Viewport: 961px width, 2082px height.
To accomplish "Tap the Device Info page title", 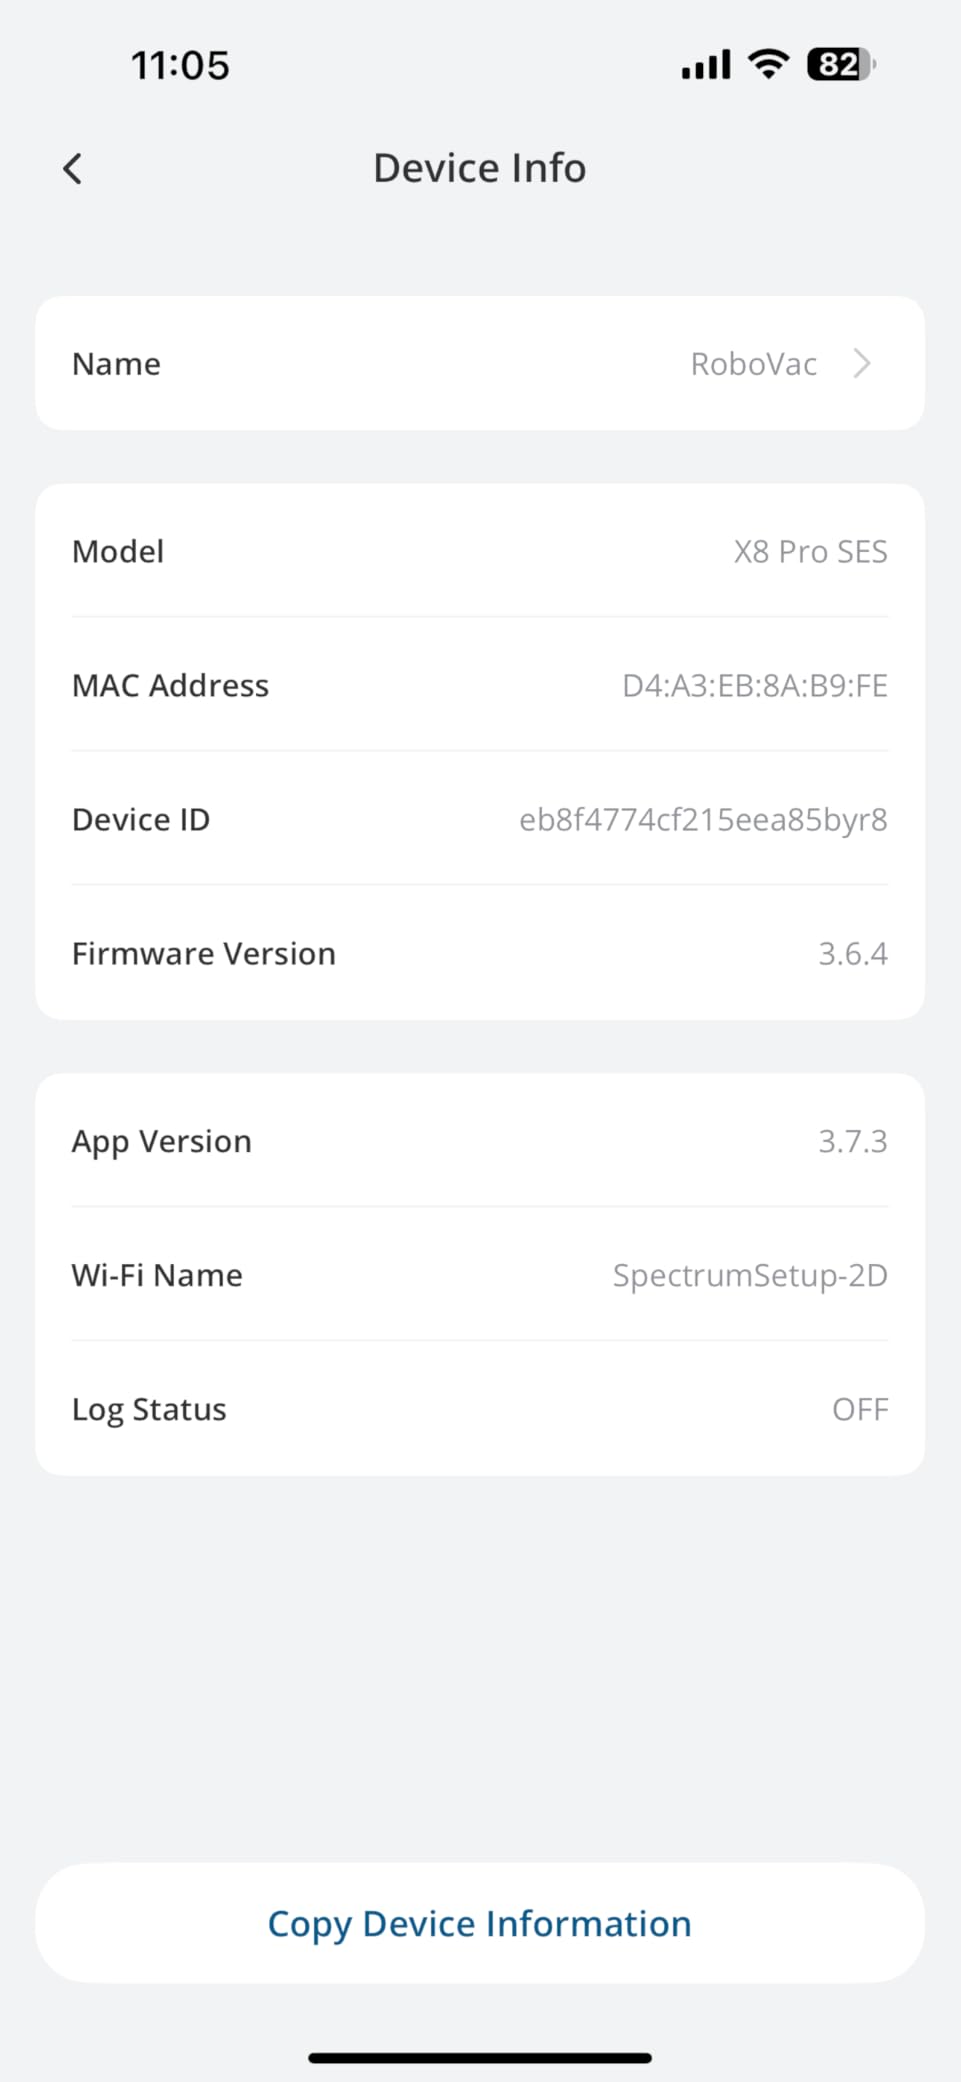I will click(x=480, y=168).
